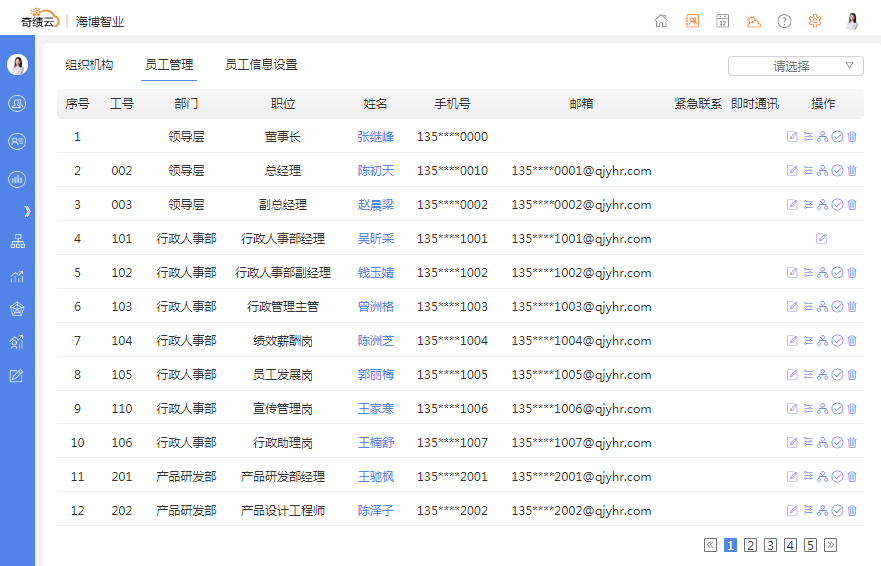Open the edit note sidebar icon

[17, 375]
